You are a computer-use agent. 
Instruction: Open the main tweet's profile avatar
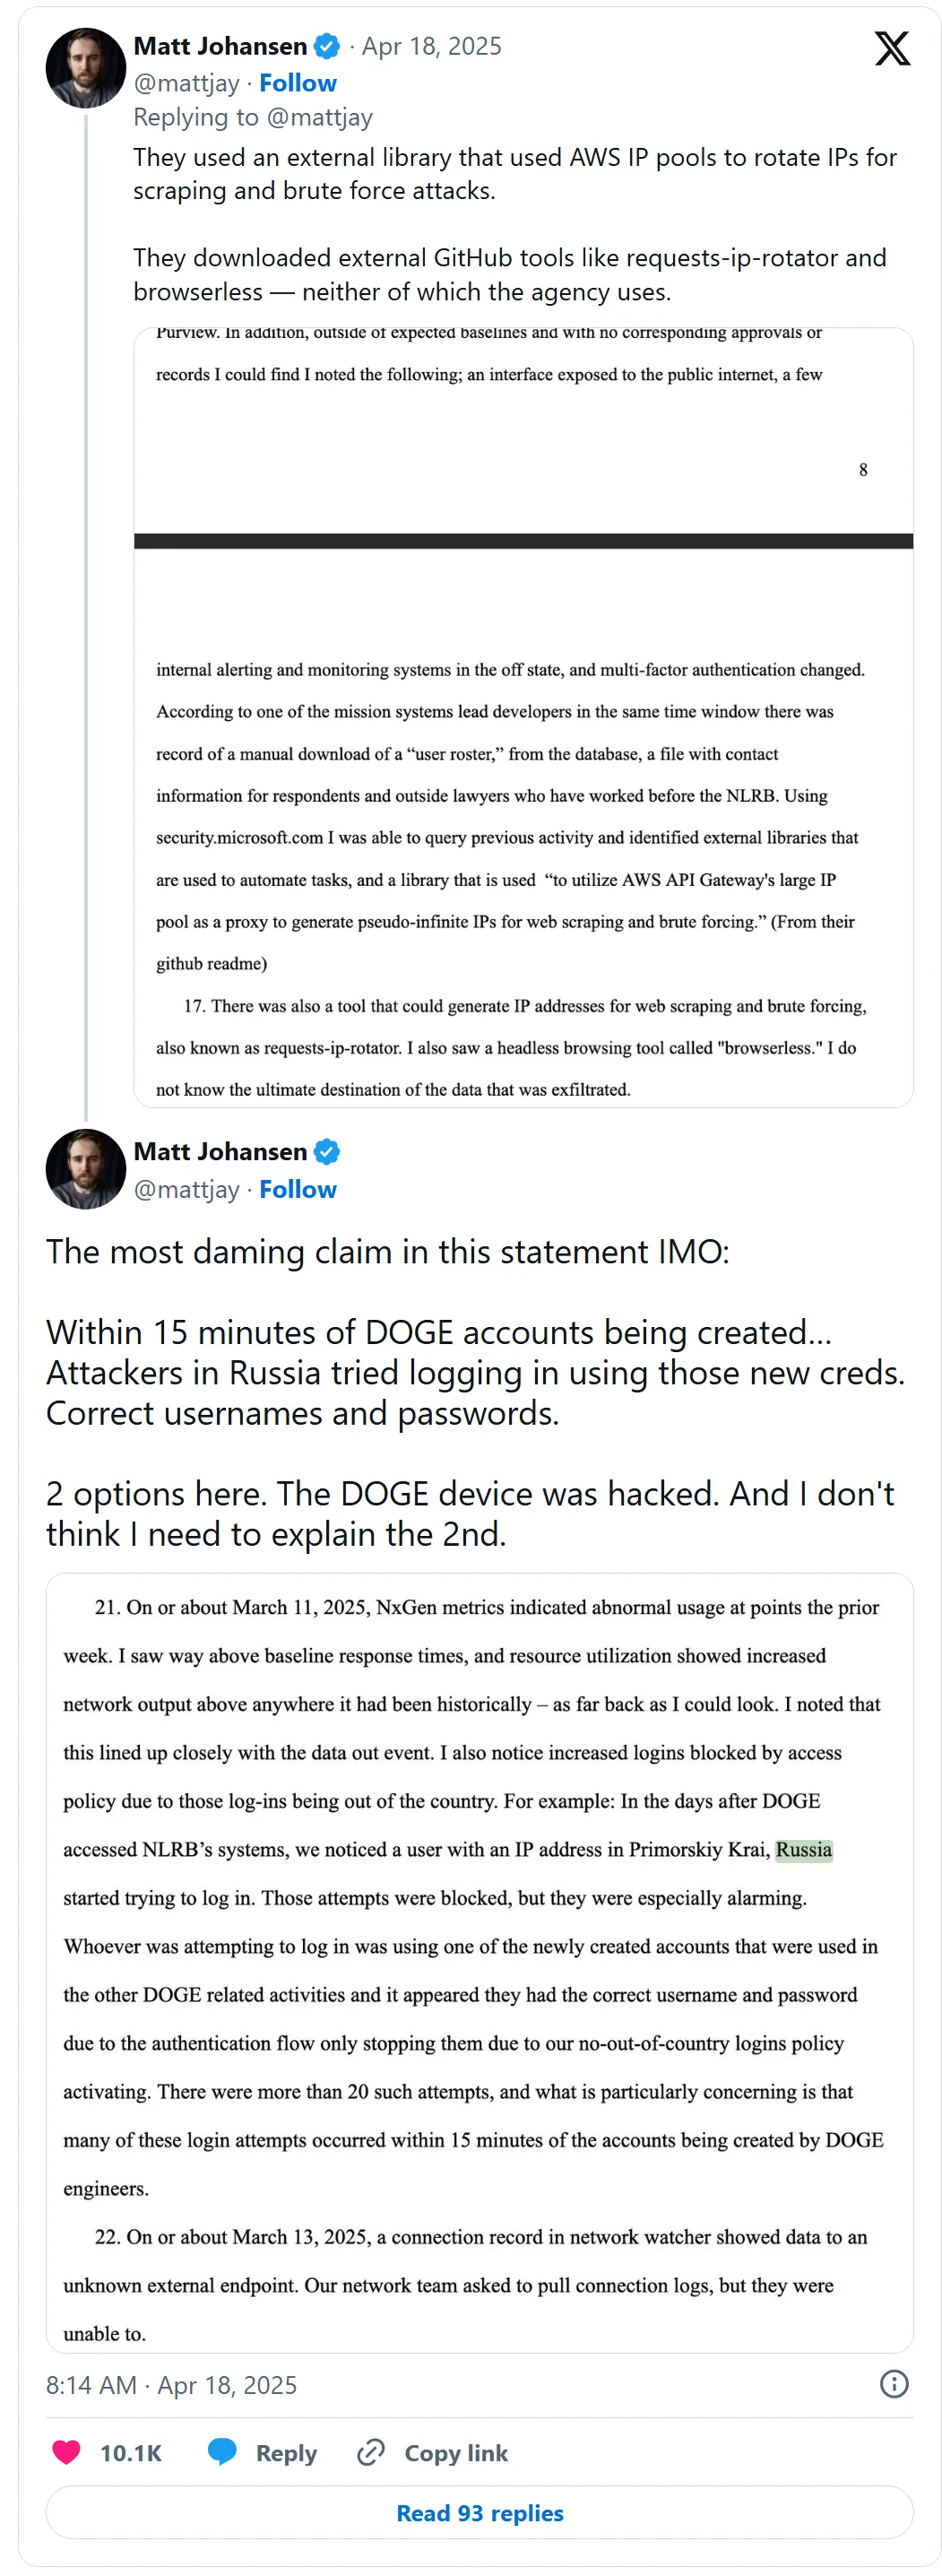click(86, 1169)
